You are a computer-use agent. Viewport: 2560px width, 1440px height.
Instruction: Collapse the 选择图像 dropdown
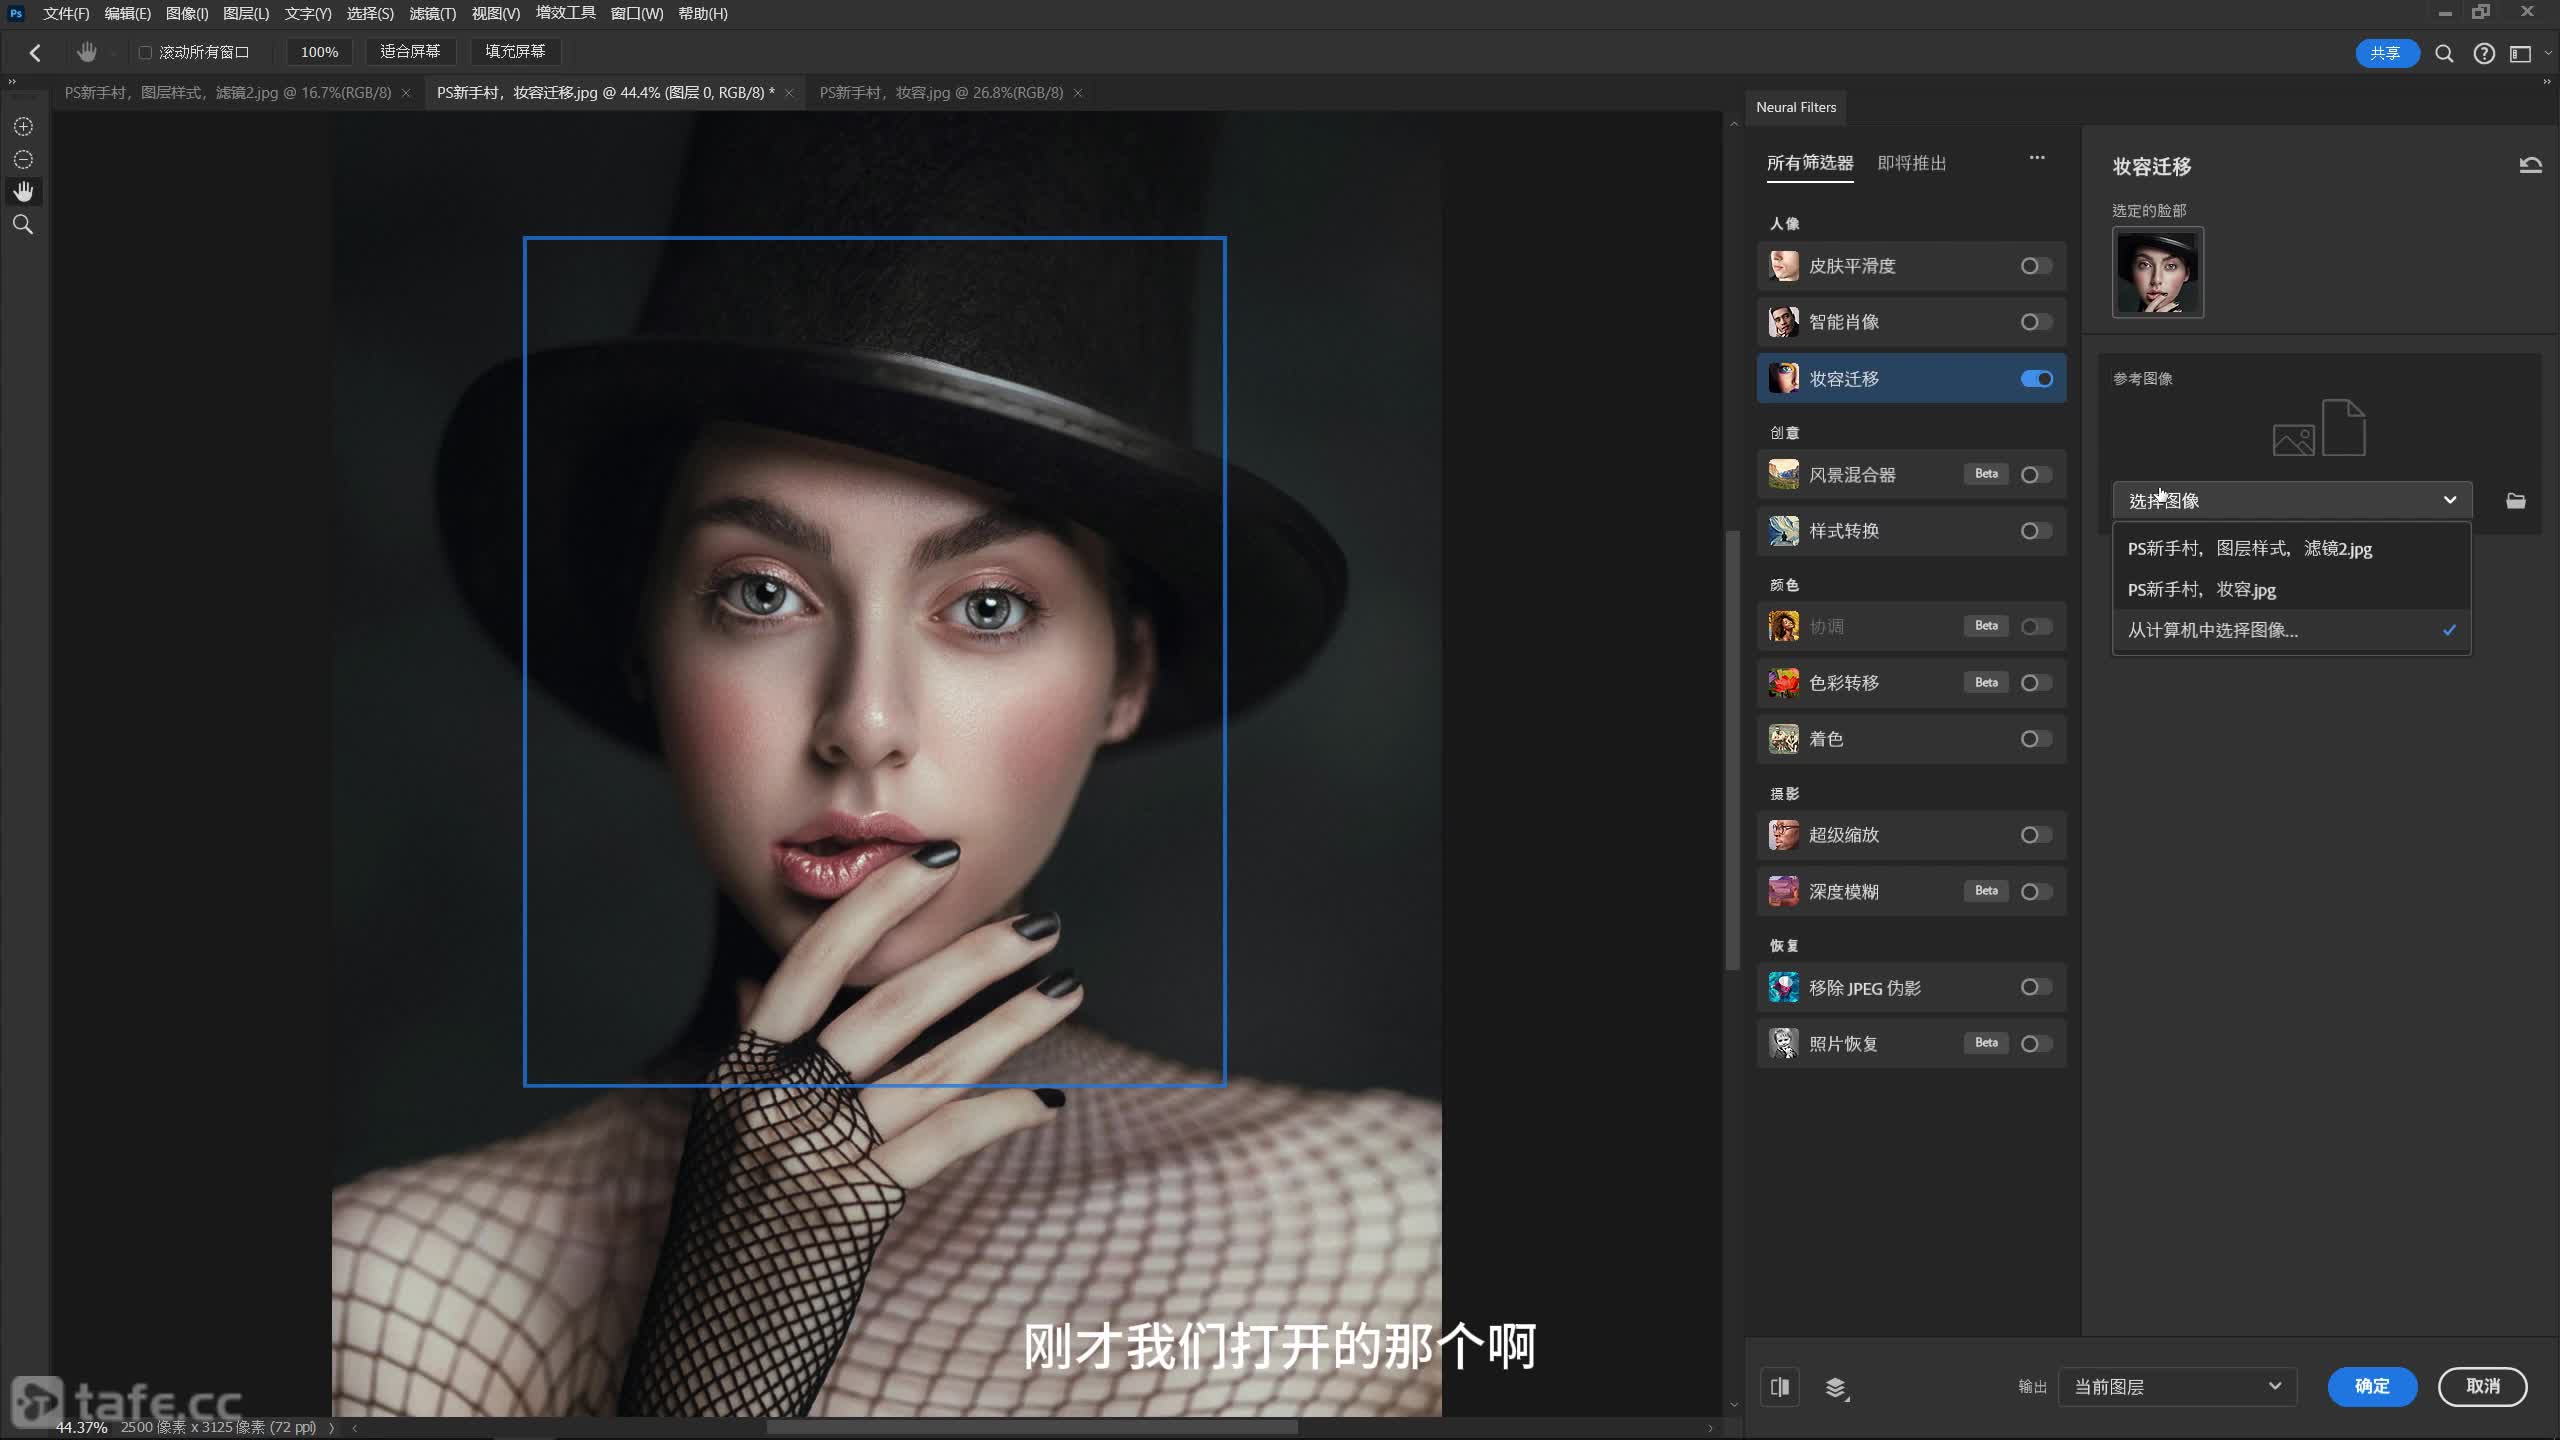[x=2448, y=500]
